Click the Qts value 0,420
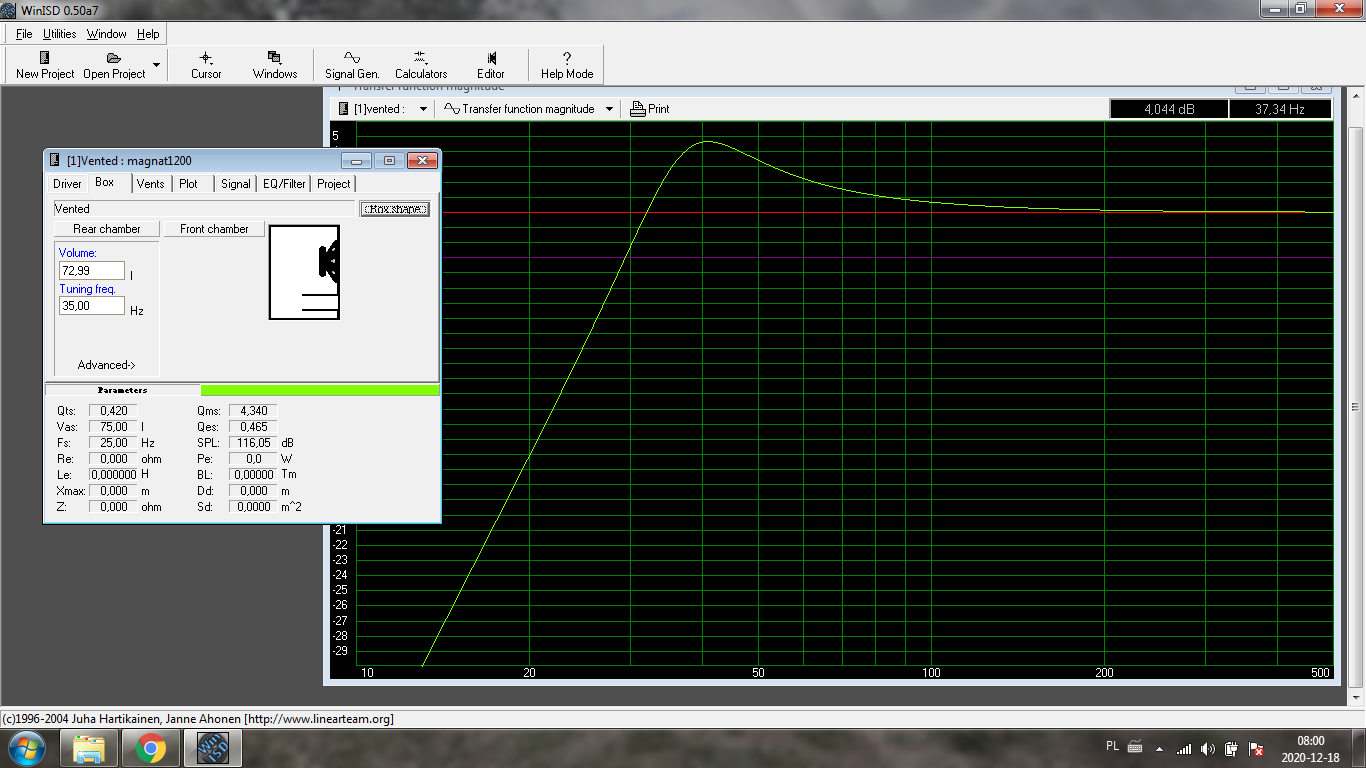This screenshot has width=1366, height=768. (x=114, y=411)
